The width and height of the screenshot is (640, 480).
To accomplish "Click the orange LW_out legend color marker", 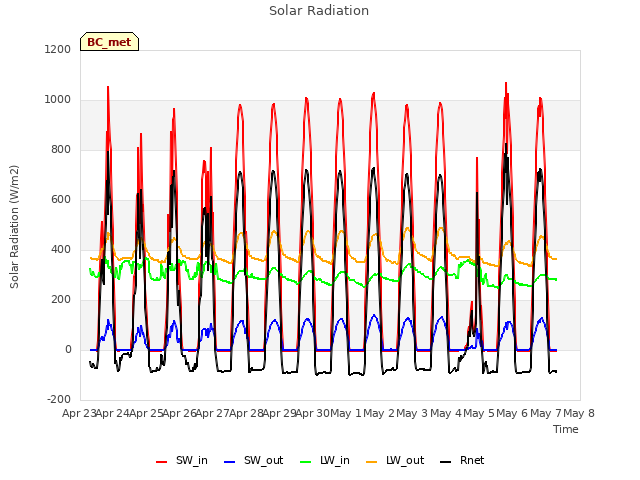I will tap(372, 462).
